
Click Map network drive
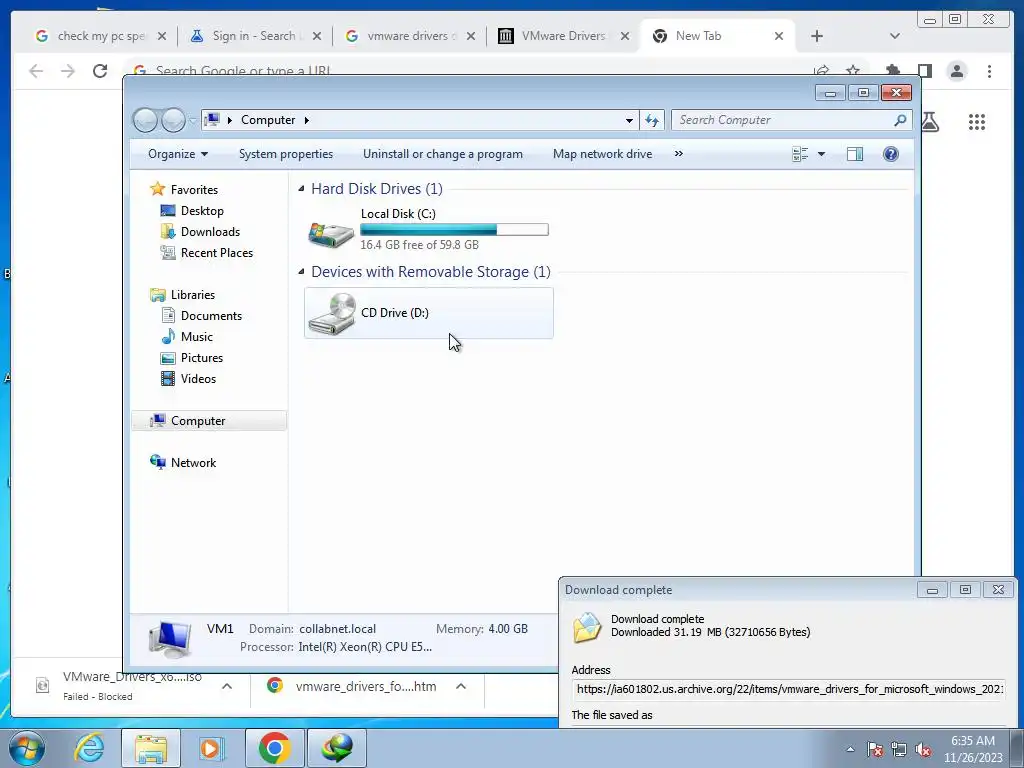pyautogui.click(x=602, y=154)
